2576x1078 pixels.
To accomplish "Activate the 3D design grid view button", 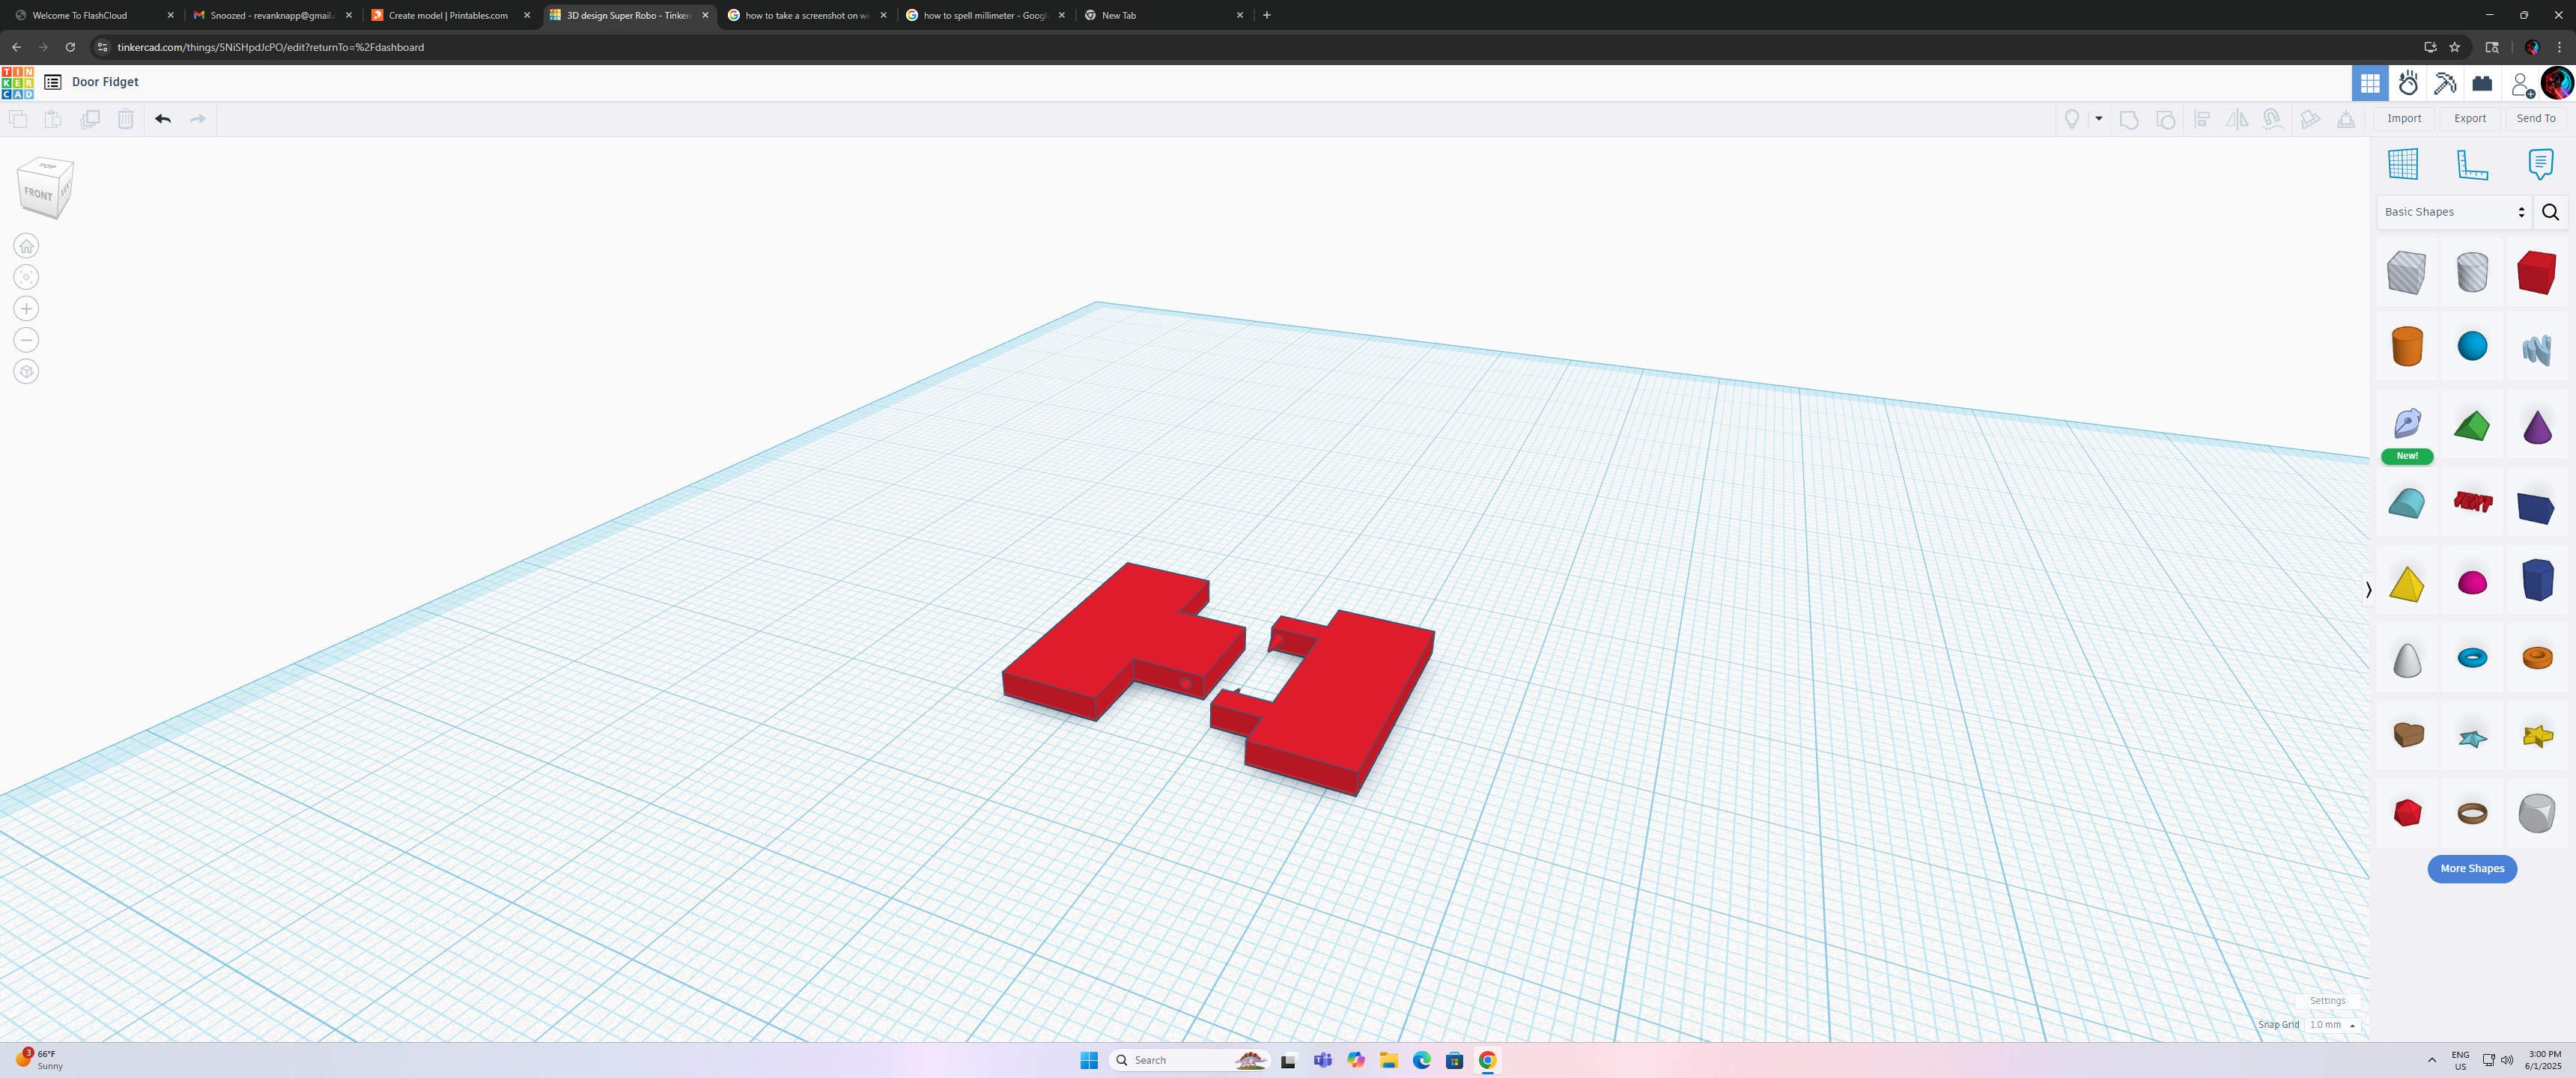I will [2370, 83].
